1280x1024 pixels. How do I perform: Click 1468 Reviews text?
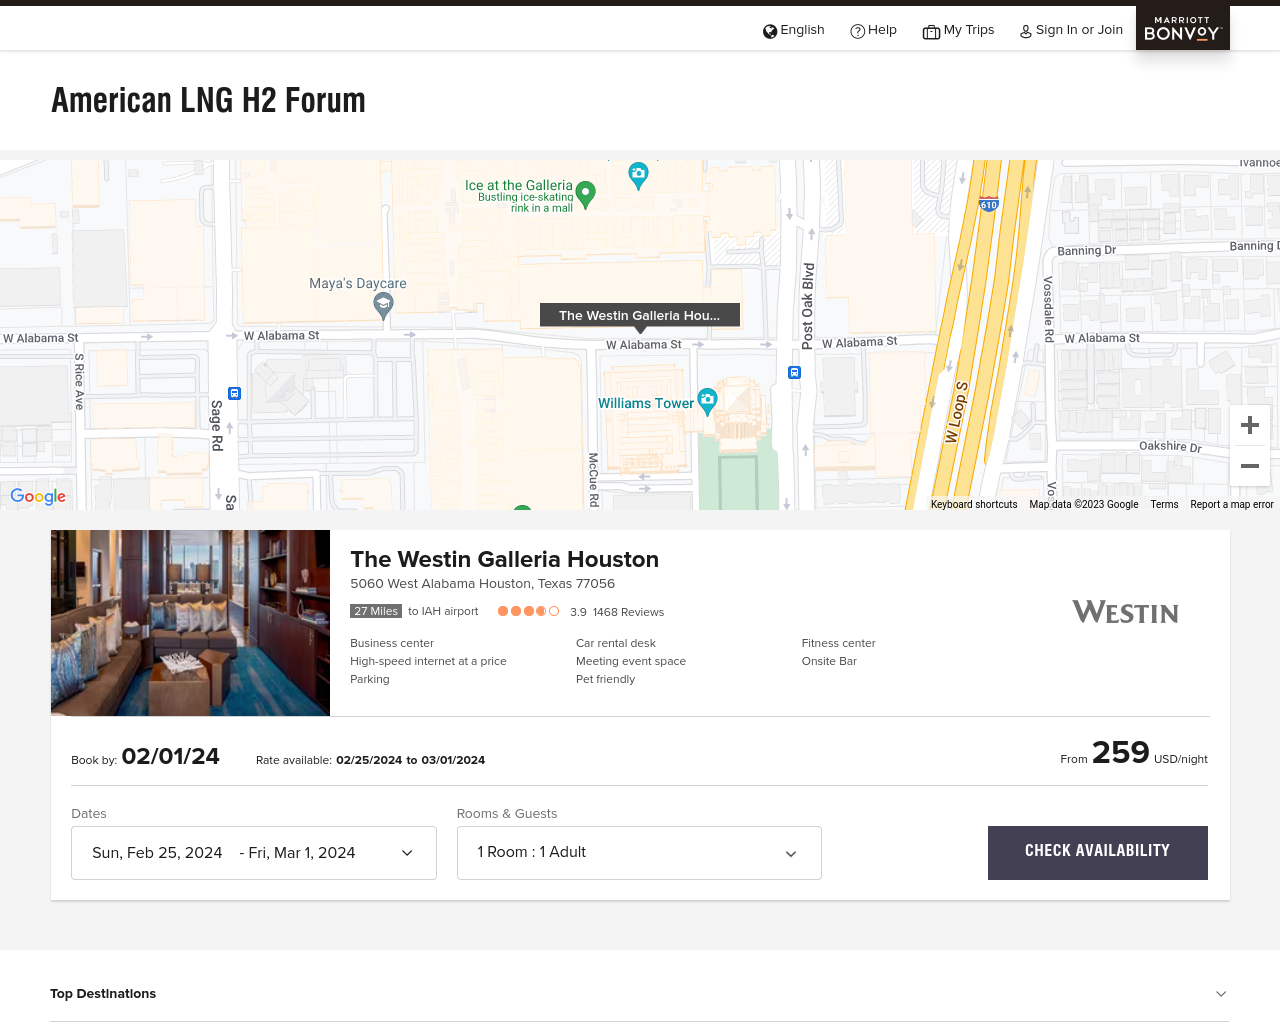[x=628, y=612]
